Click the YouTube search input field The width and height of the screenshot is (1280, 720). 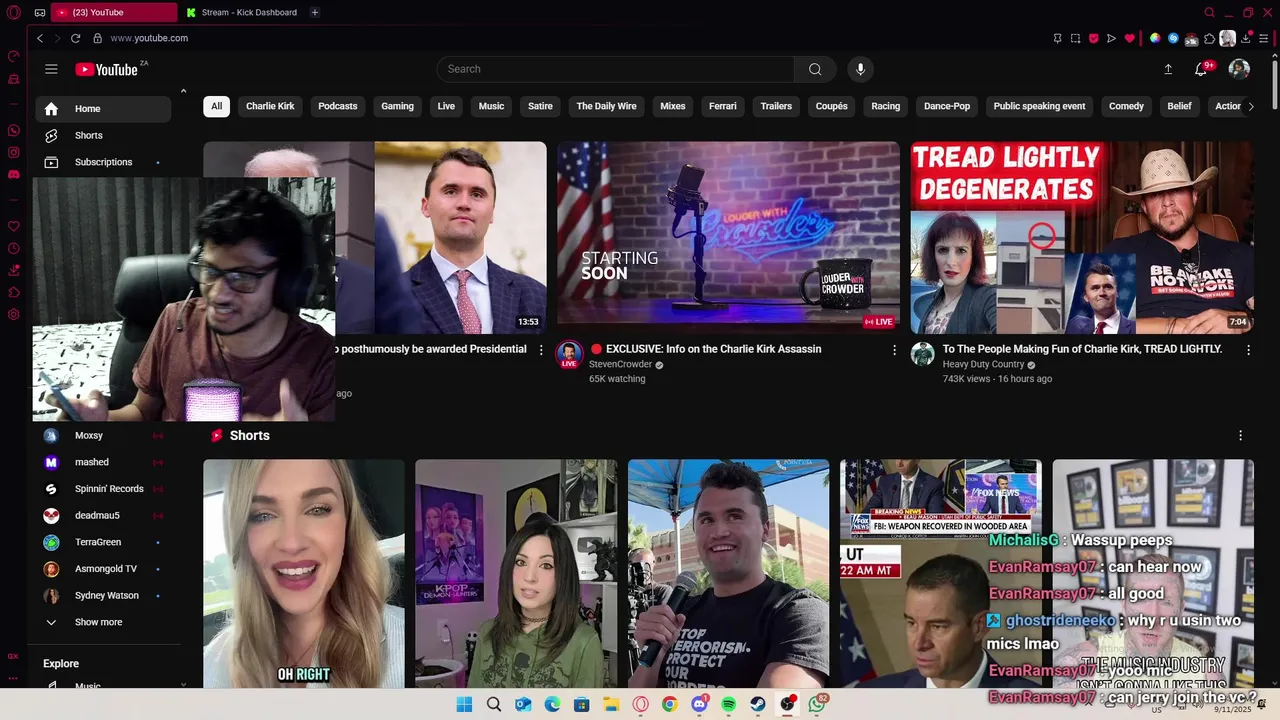pyautogui.click(x=615, y=69)
